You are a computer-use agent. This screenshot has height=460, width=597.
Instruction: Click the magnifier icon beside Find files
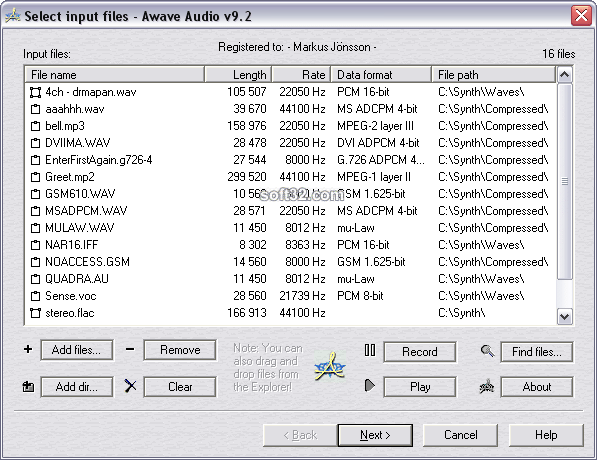[487, 350]
